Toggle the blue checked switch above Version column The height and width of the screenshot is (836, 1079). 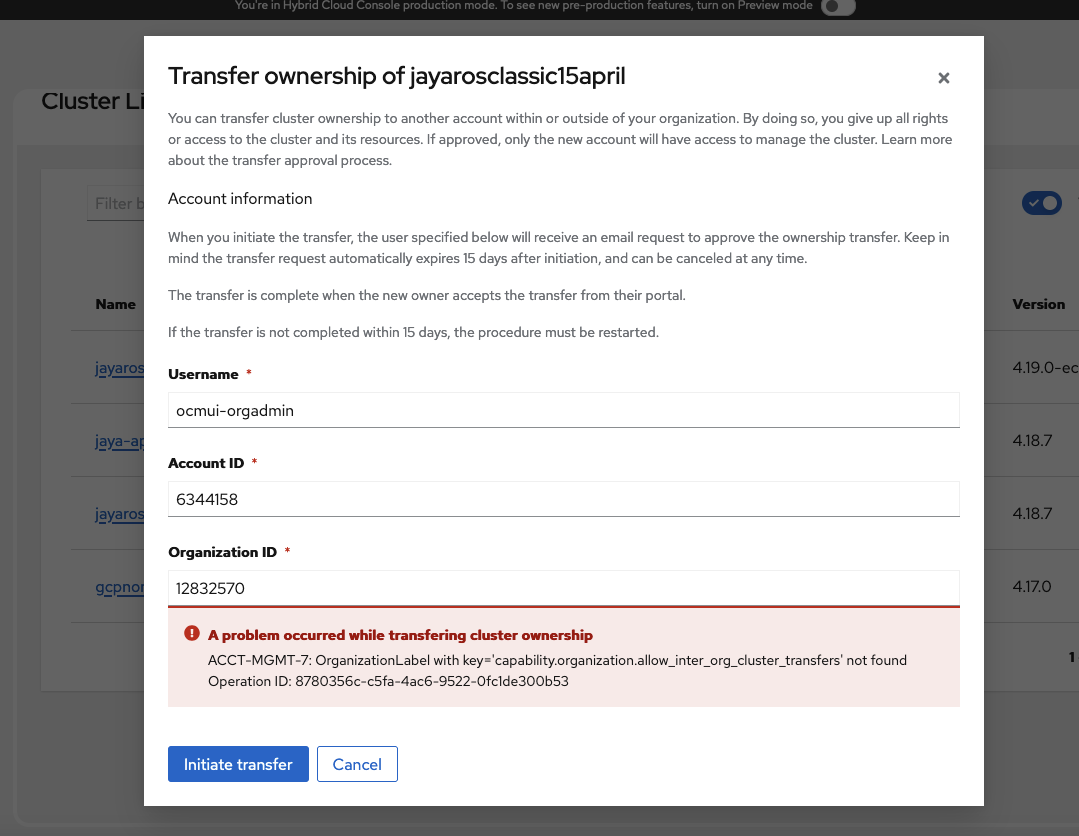pos(1041,203)
